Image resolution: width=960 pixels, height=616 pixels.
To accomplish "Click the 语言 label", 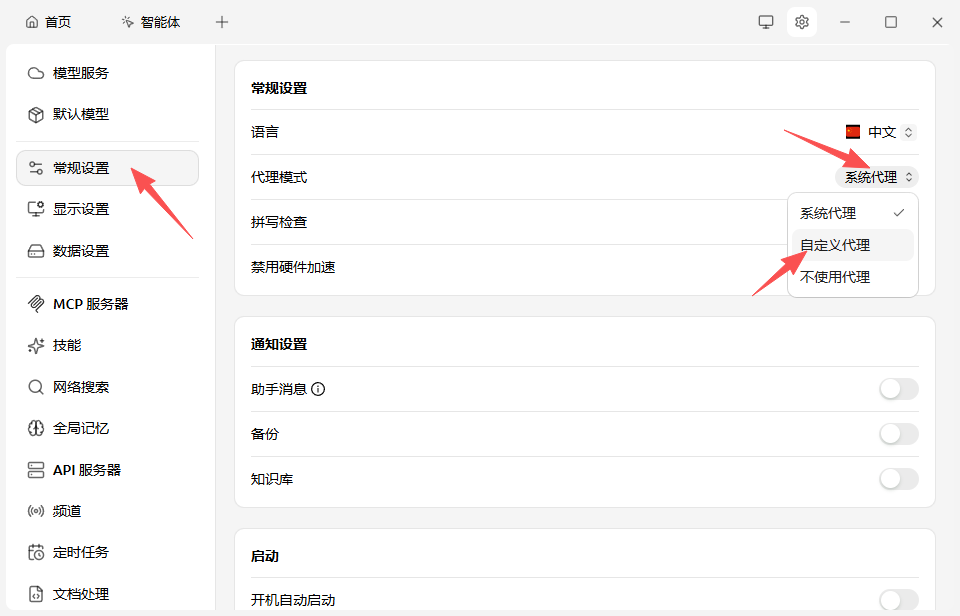I will pyautogui.click(x=264, y=132).
